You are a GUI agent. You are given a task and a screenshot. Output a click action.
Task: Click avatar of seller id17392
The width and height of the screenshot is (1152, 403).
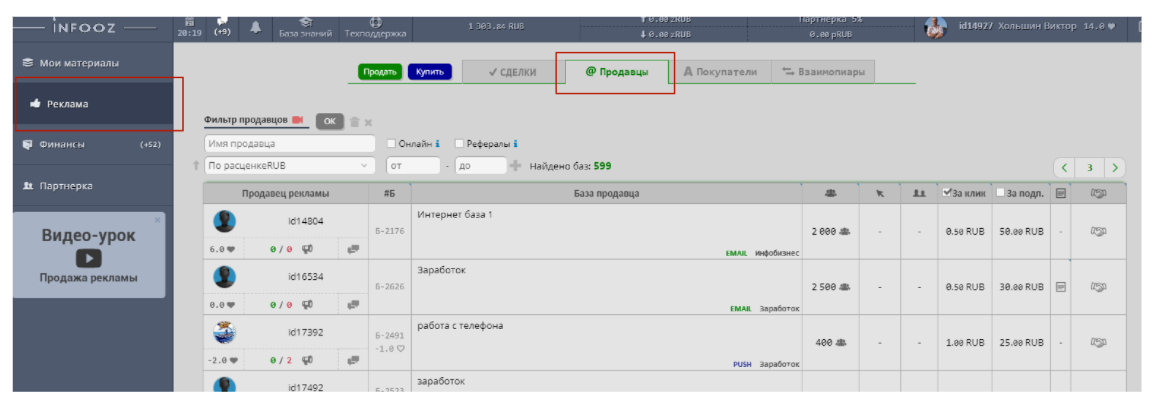pyautogui.click(x=225, y=333)
